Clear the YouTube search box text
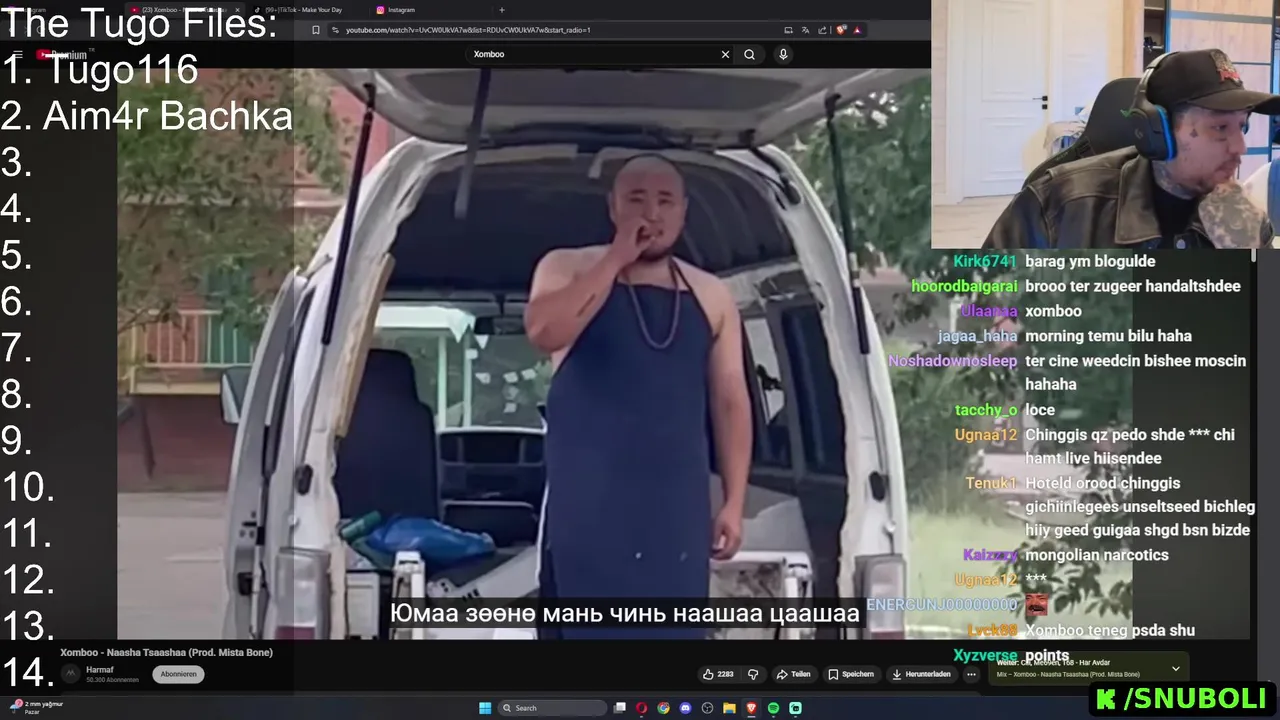The width and height of the screenshot is (1280, 720). (725, 54)
